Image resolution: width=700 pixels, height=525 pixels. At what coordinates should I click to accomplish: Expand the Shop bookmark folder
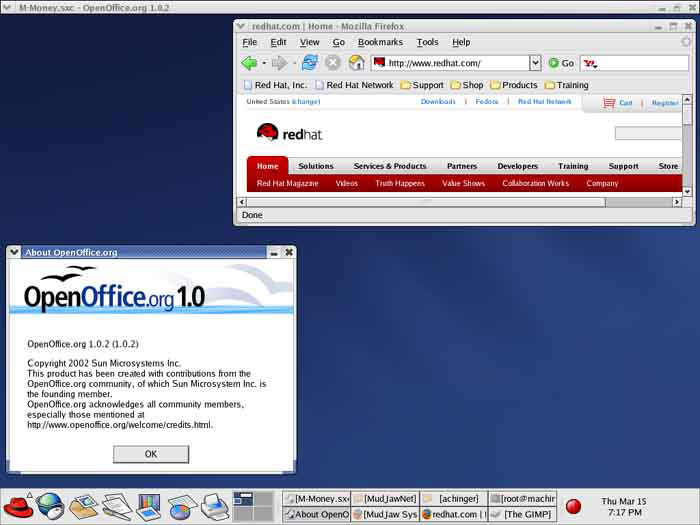coord(467,85)
